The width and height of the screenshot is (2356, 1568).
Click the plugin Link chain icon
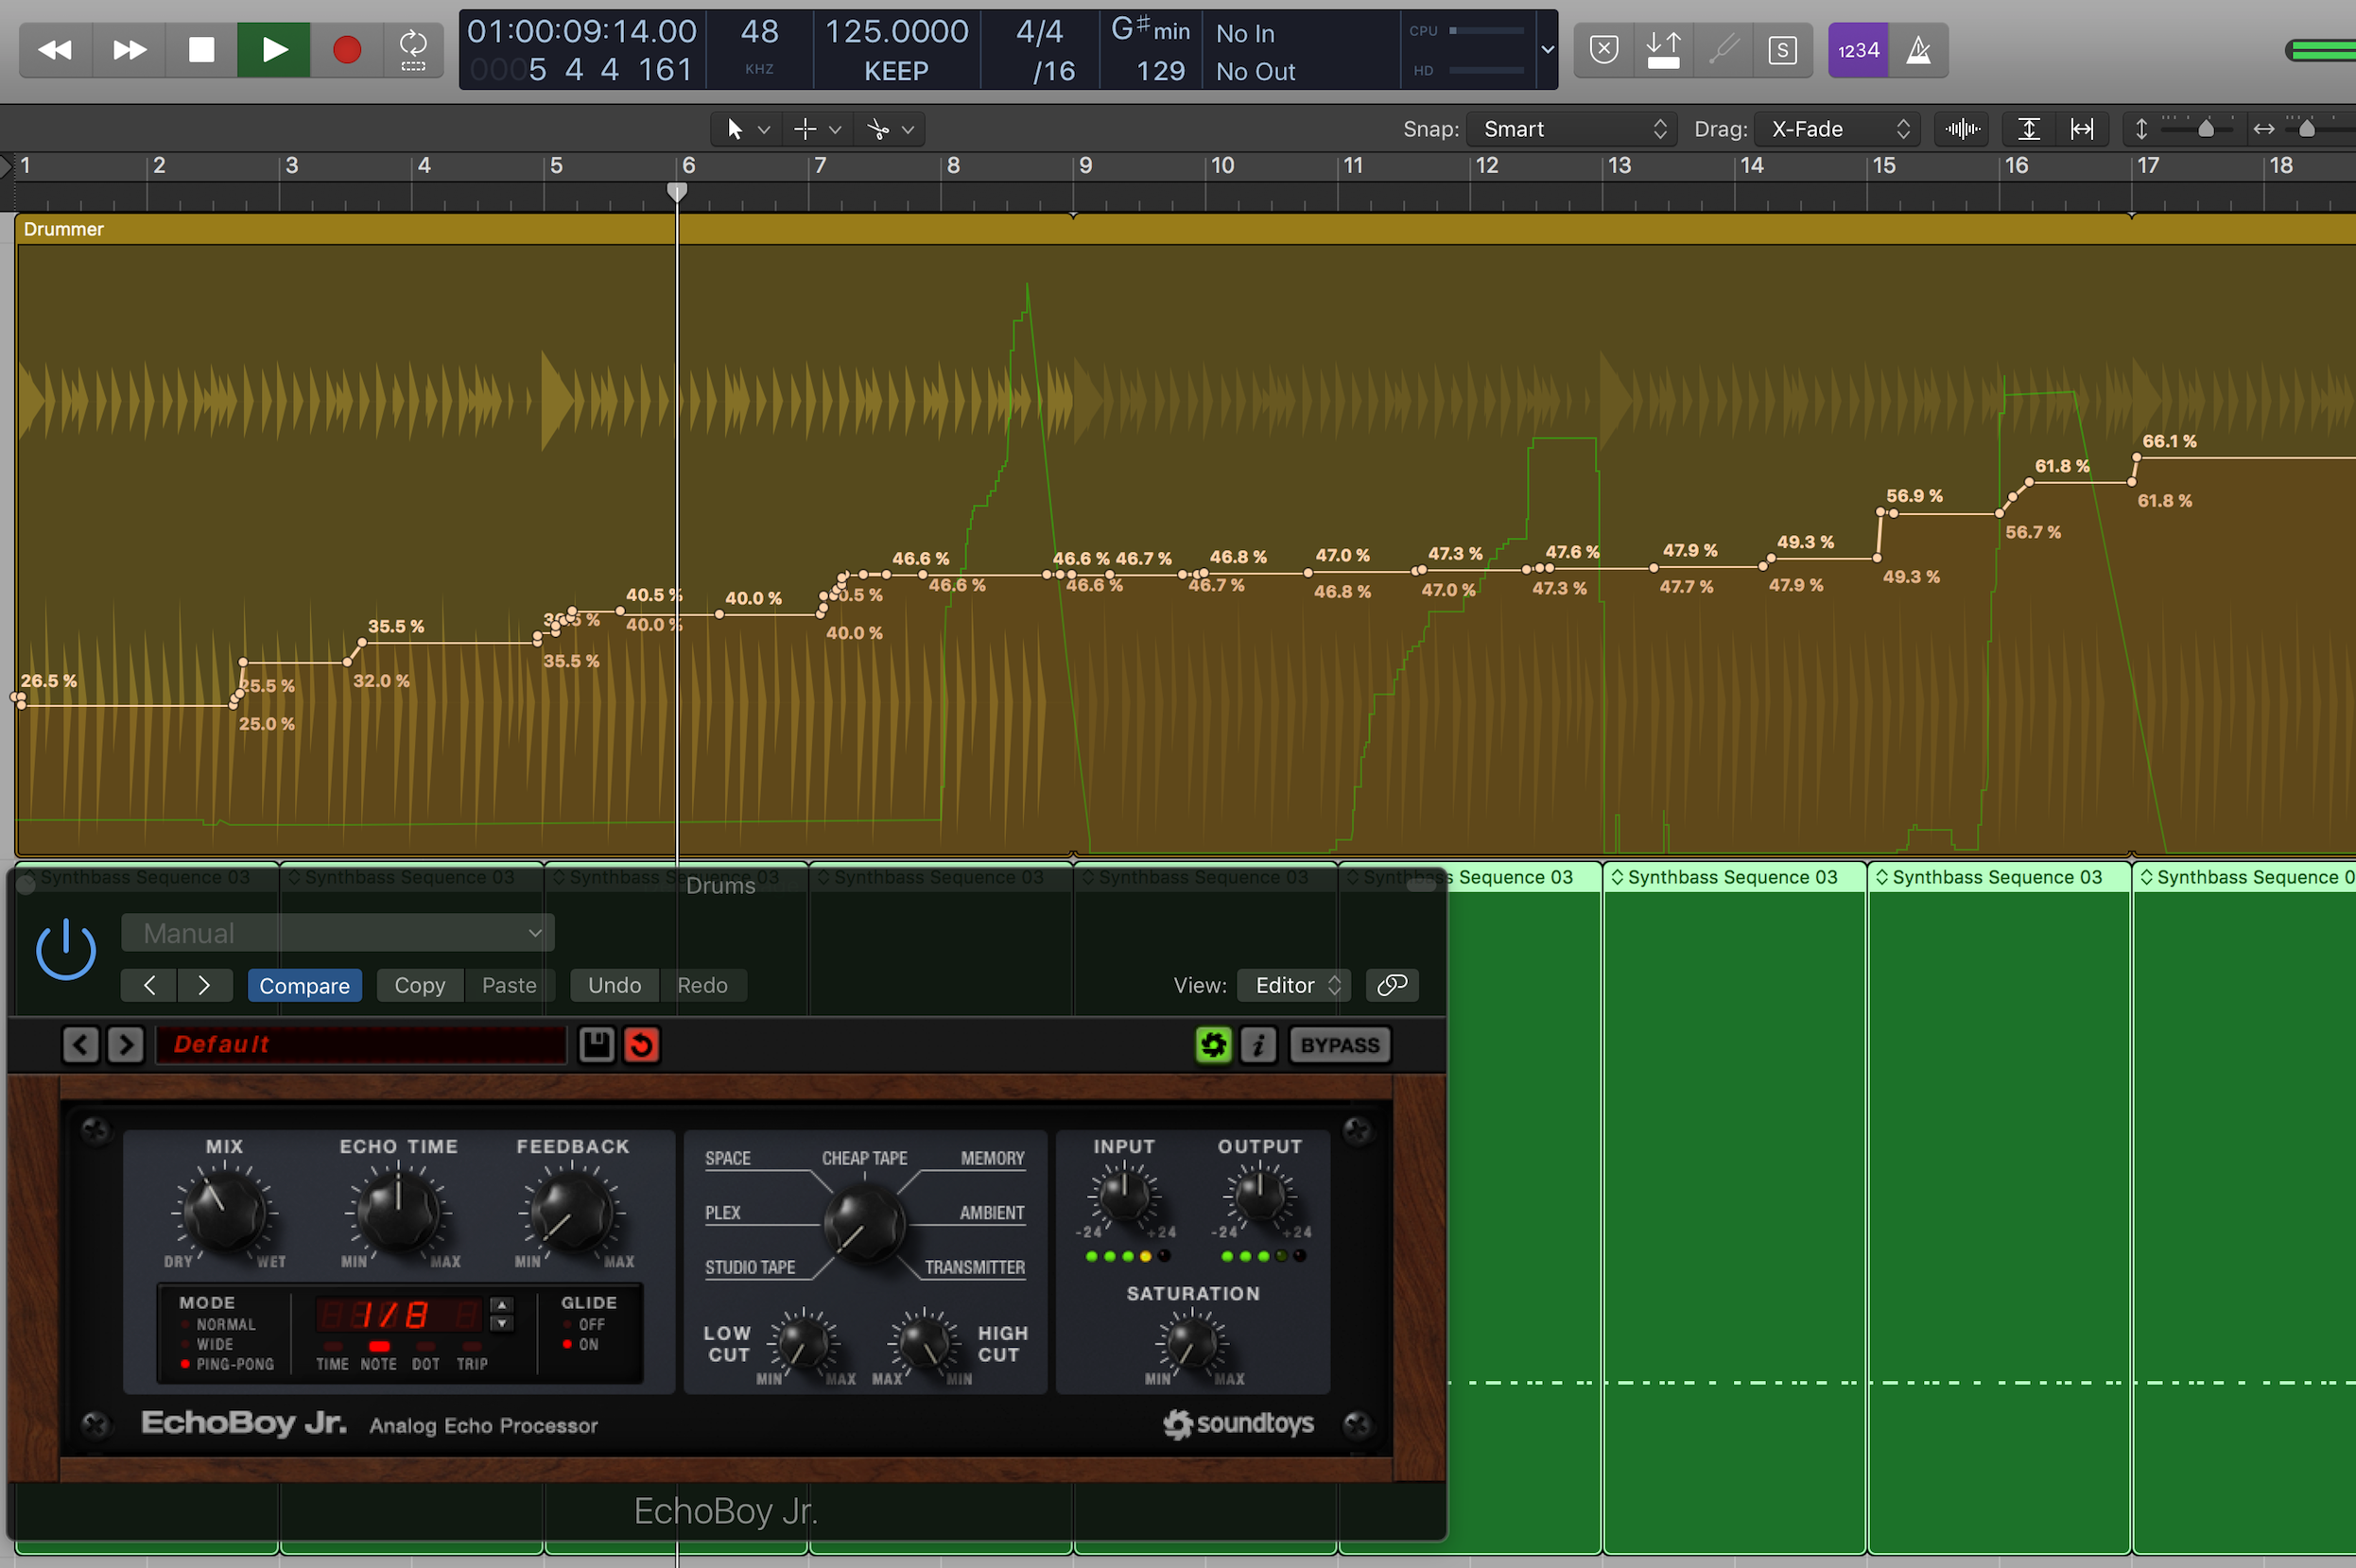(1392, 985)
